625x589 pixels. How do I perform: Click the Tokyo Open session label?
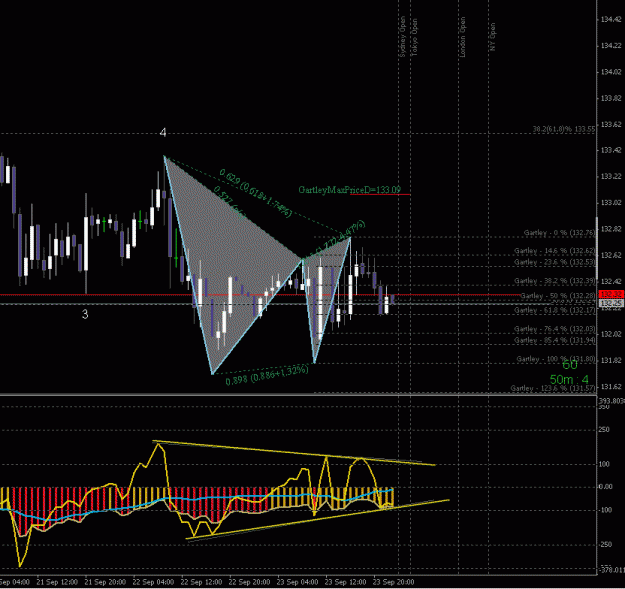tap(414, 37)
